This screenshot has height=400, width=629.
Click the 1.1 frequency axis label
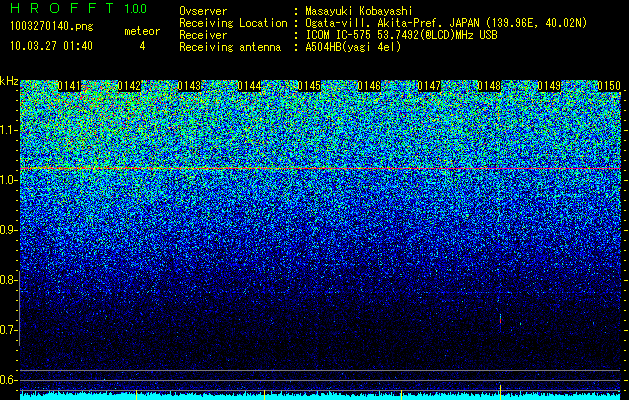[8, 130]
